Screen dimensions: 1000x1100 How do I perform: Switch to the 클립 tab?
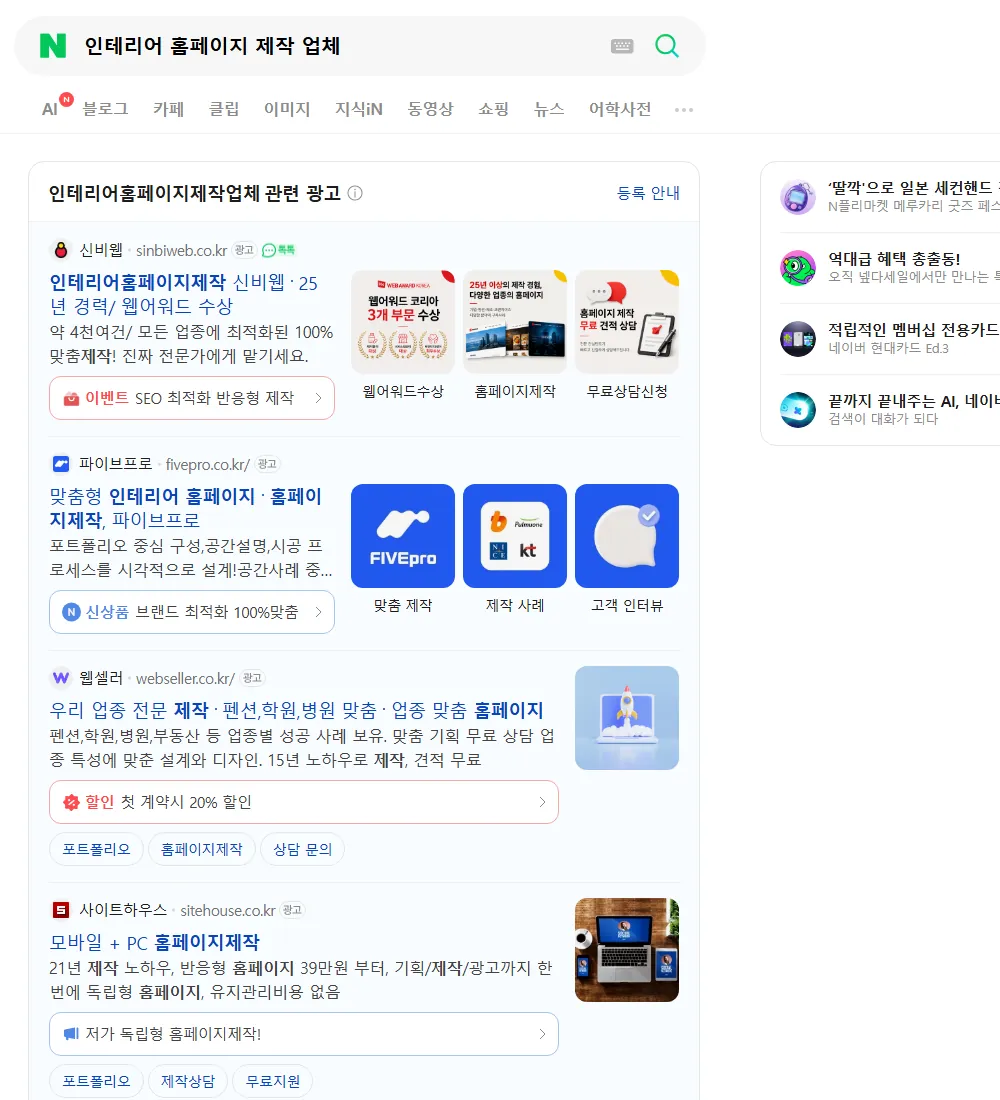tap(224, 109)
